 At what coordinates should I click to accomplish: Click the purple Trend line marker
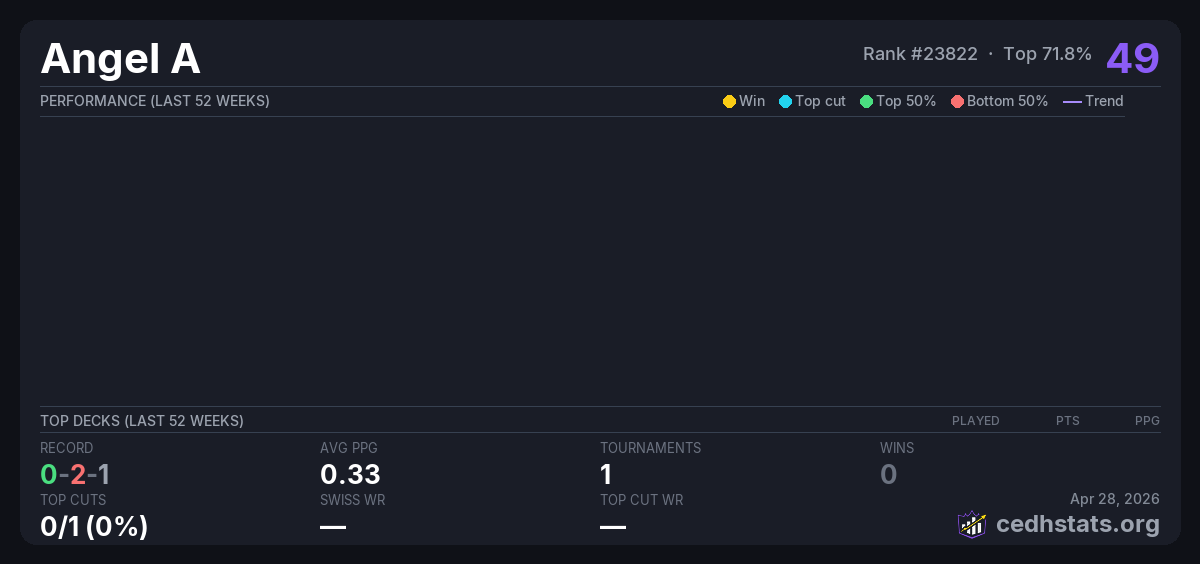click(1072, 101)
